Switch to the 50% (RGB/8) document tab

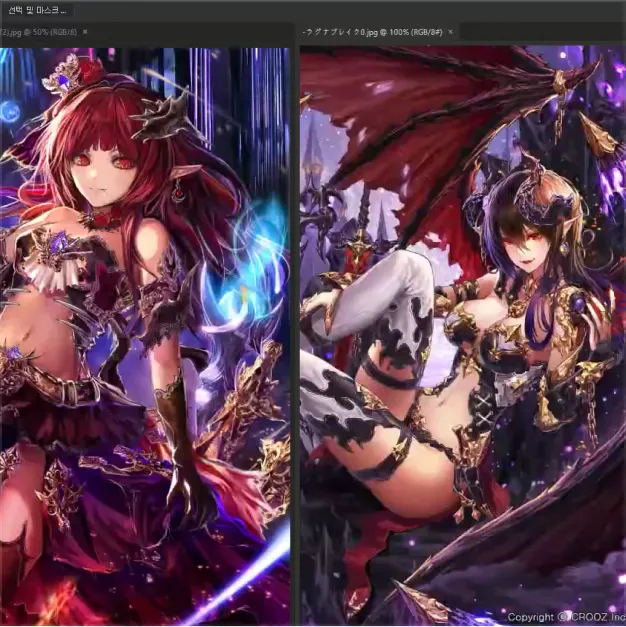click(x=38, y=32)
